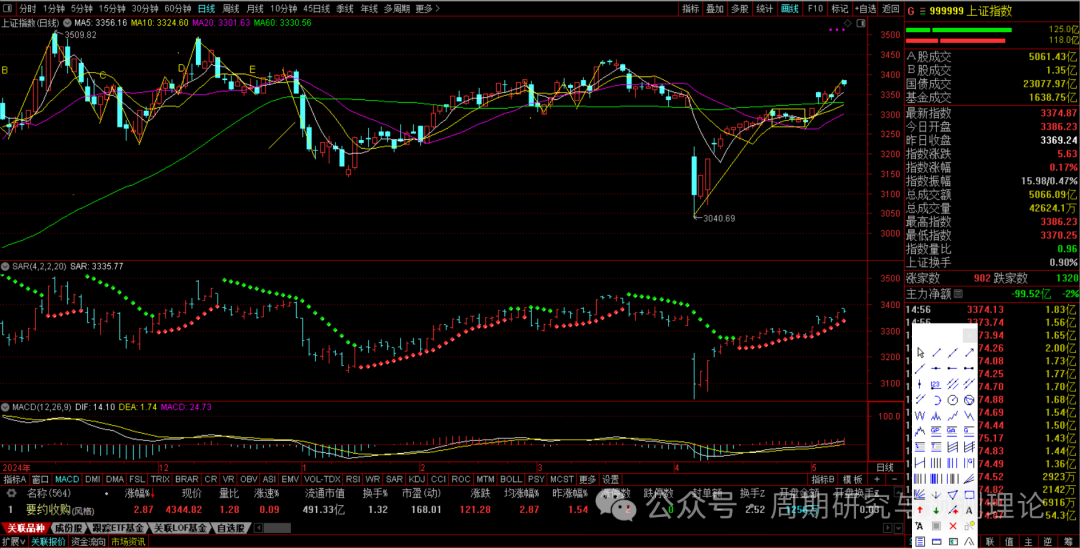Pick the red up-arrow marker tool
Screen dimensions: 1080x549
920,510
